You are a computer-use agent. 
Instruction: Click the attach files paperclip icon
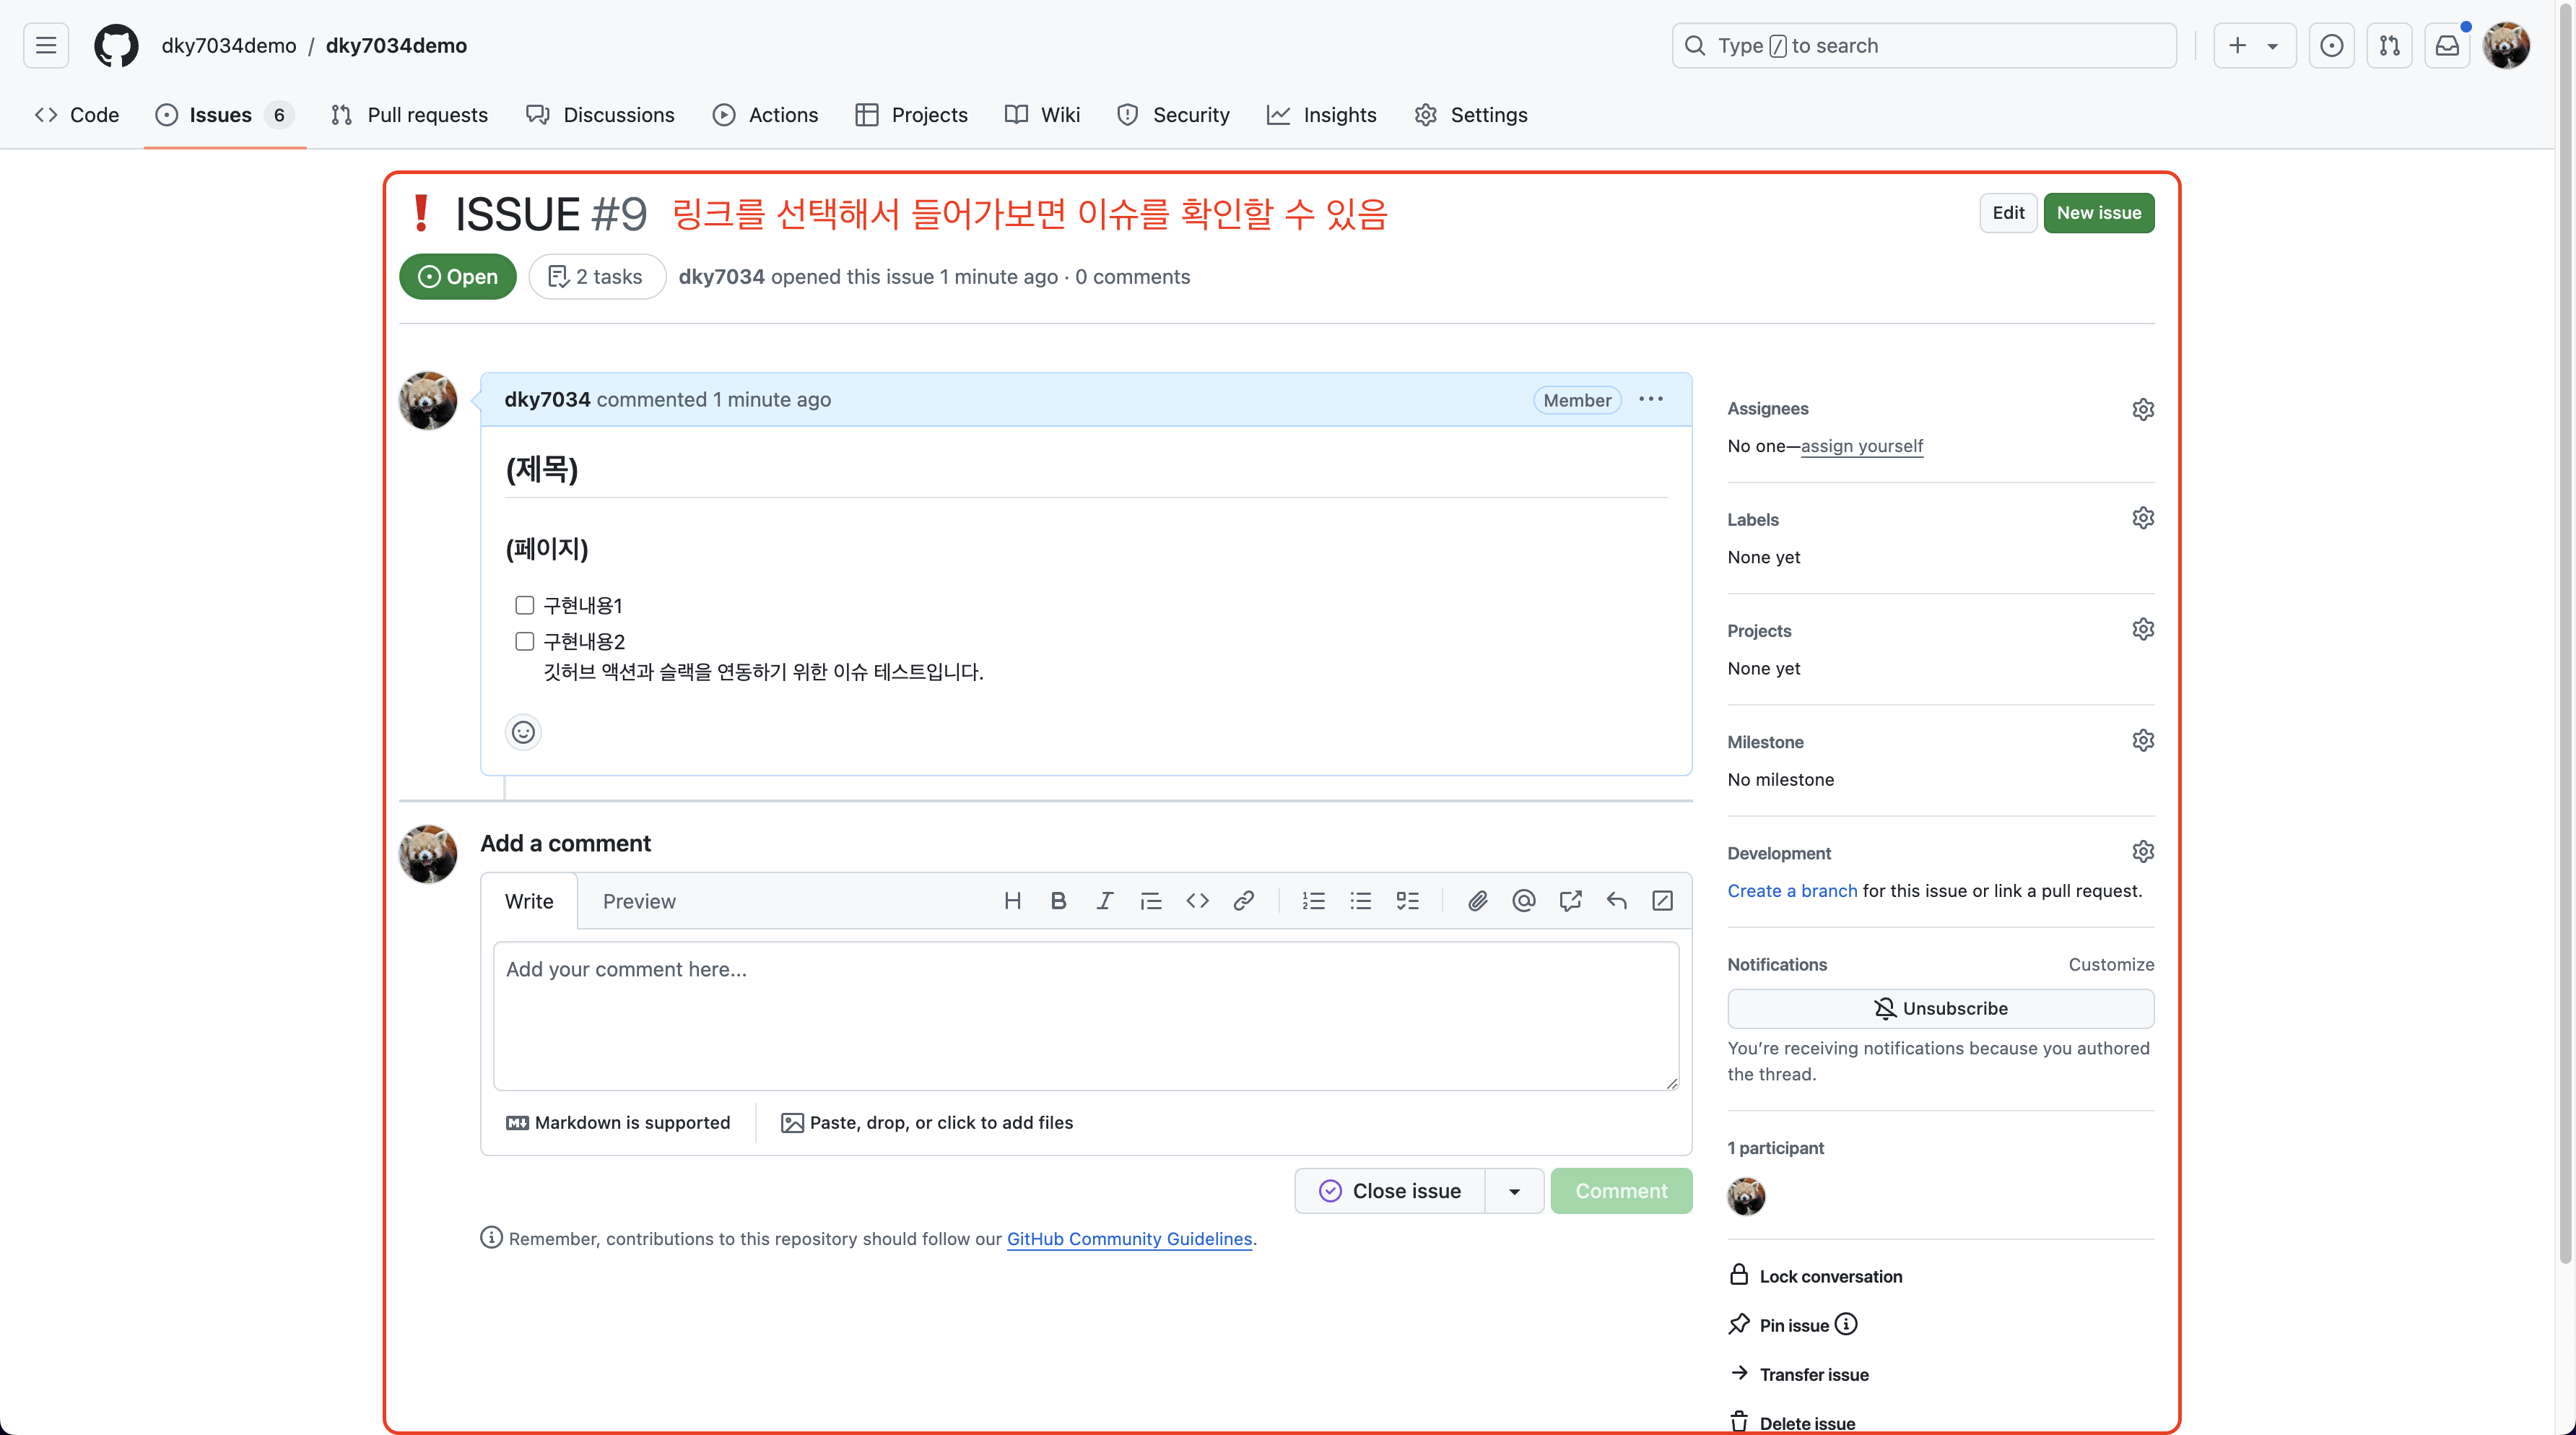(x=1477, y=901)
